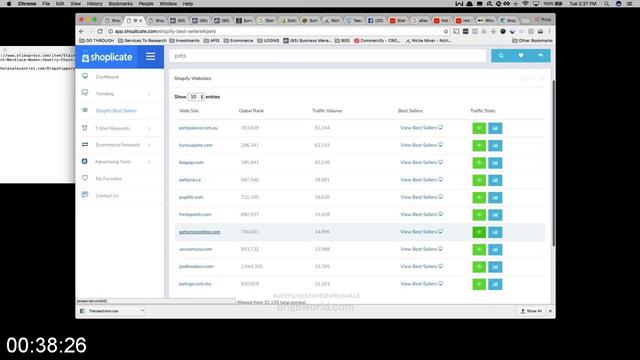Screen dimensions: 640x360
Task: Click the hamburger menu icon beside shoplicate logo
Action: point(150,56)
